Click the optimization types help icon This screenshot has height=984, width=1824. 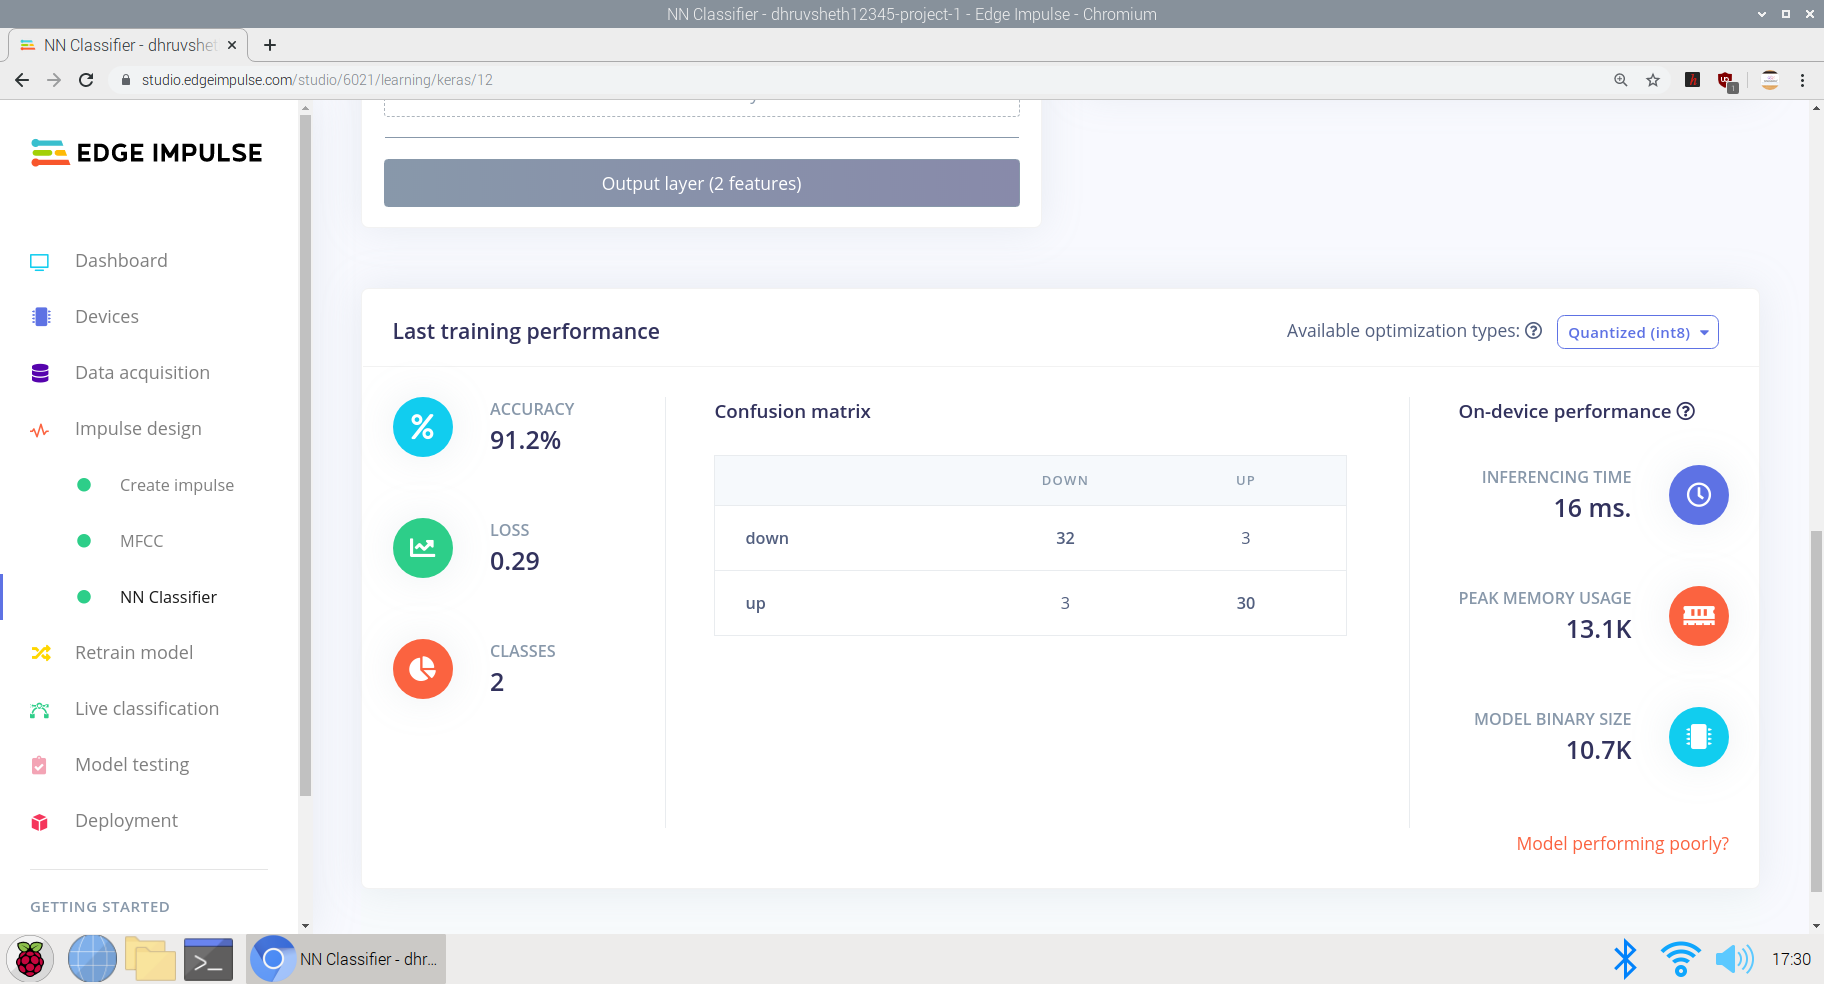[1533, 331]
